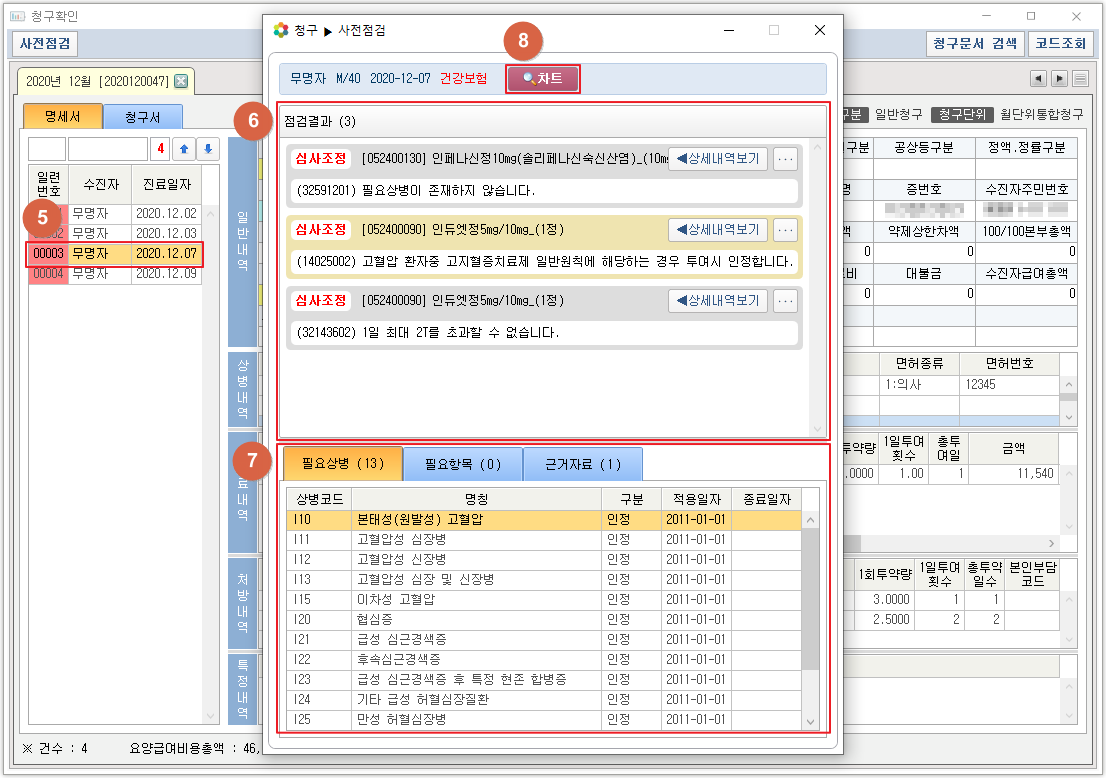
Task: Switch to the 필요항목 (0) tab
Action: point(463,464)
